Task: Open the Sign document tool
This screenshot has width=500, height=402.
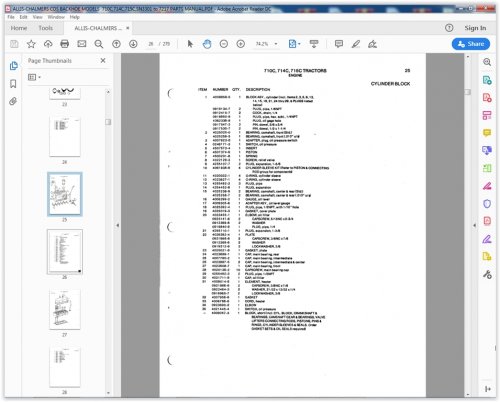Action: [372, 44]
